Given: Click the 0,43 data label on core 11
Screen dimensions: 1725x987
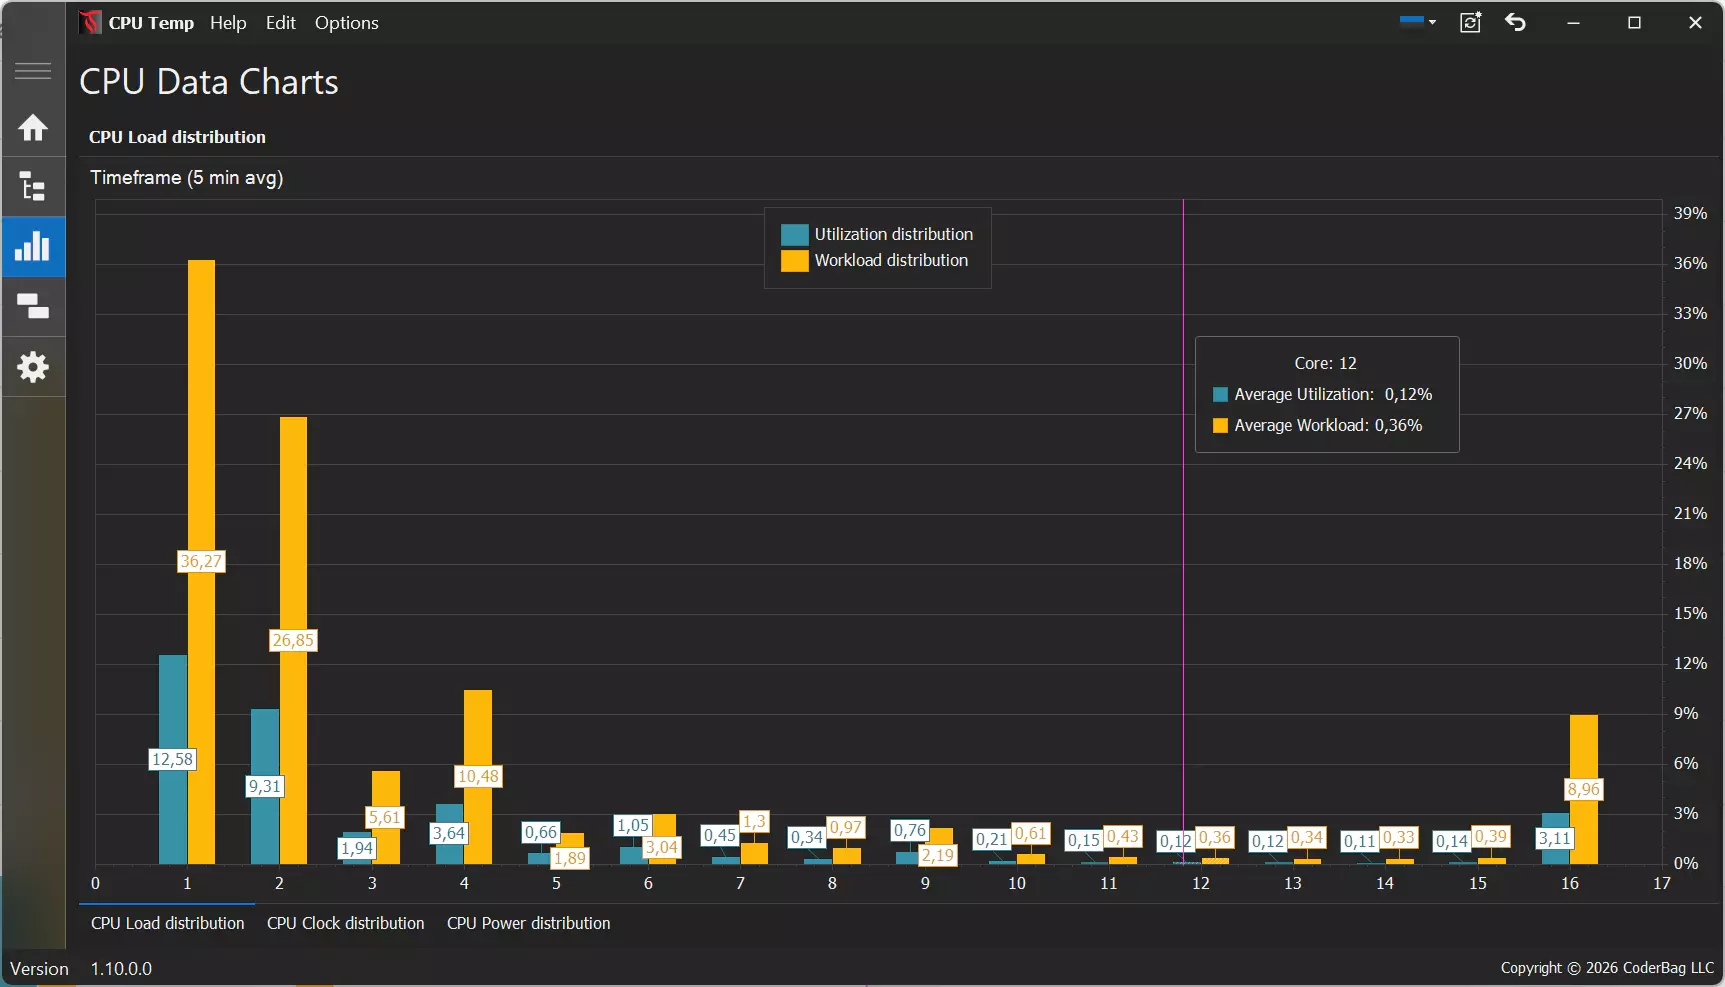Looking at the screenshot, I should pyautogui.click(x=1123, y=836).
